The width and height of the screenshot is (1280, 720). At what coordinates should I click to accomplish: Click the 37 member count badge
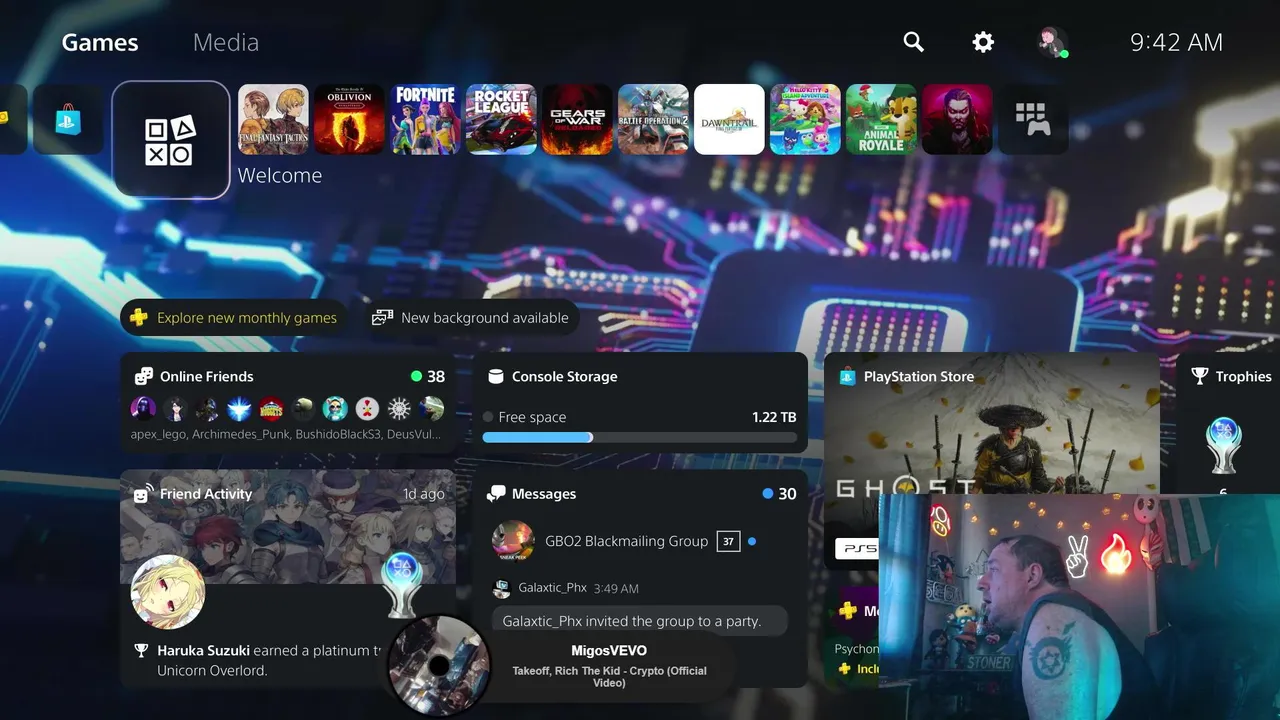[728, 541]
